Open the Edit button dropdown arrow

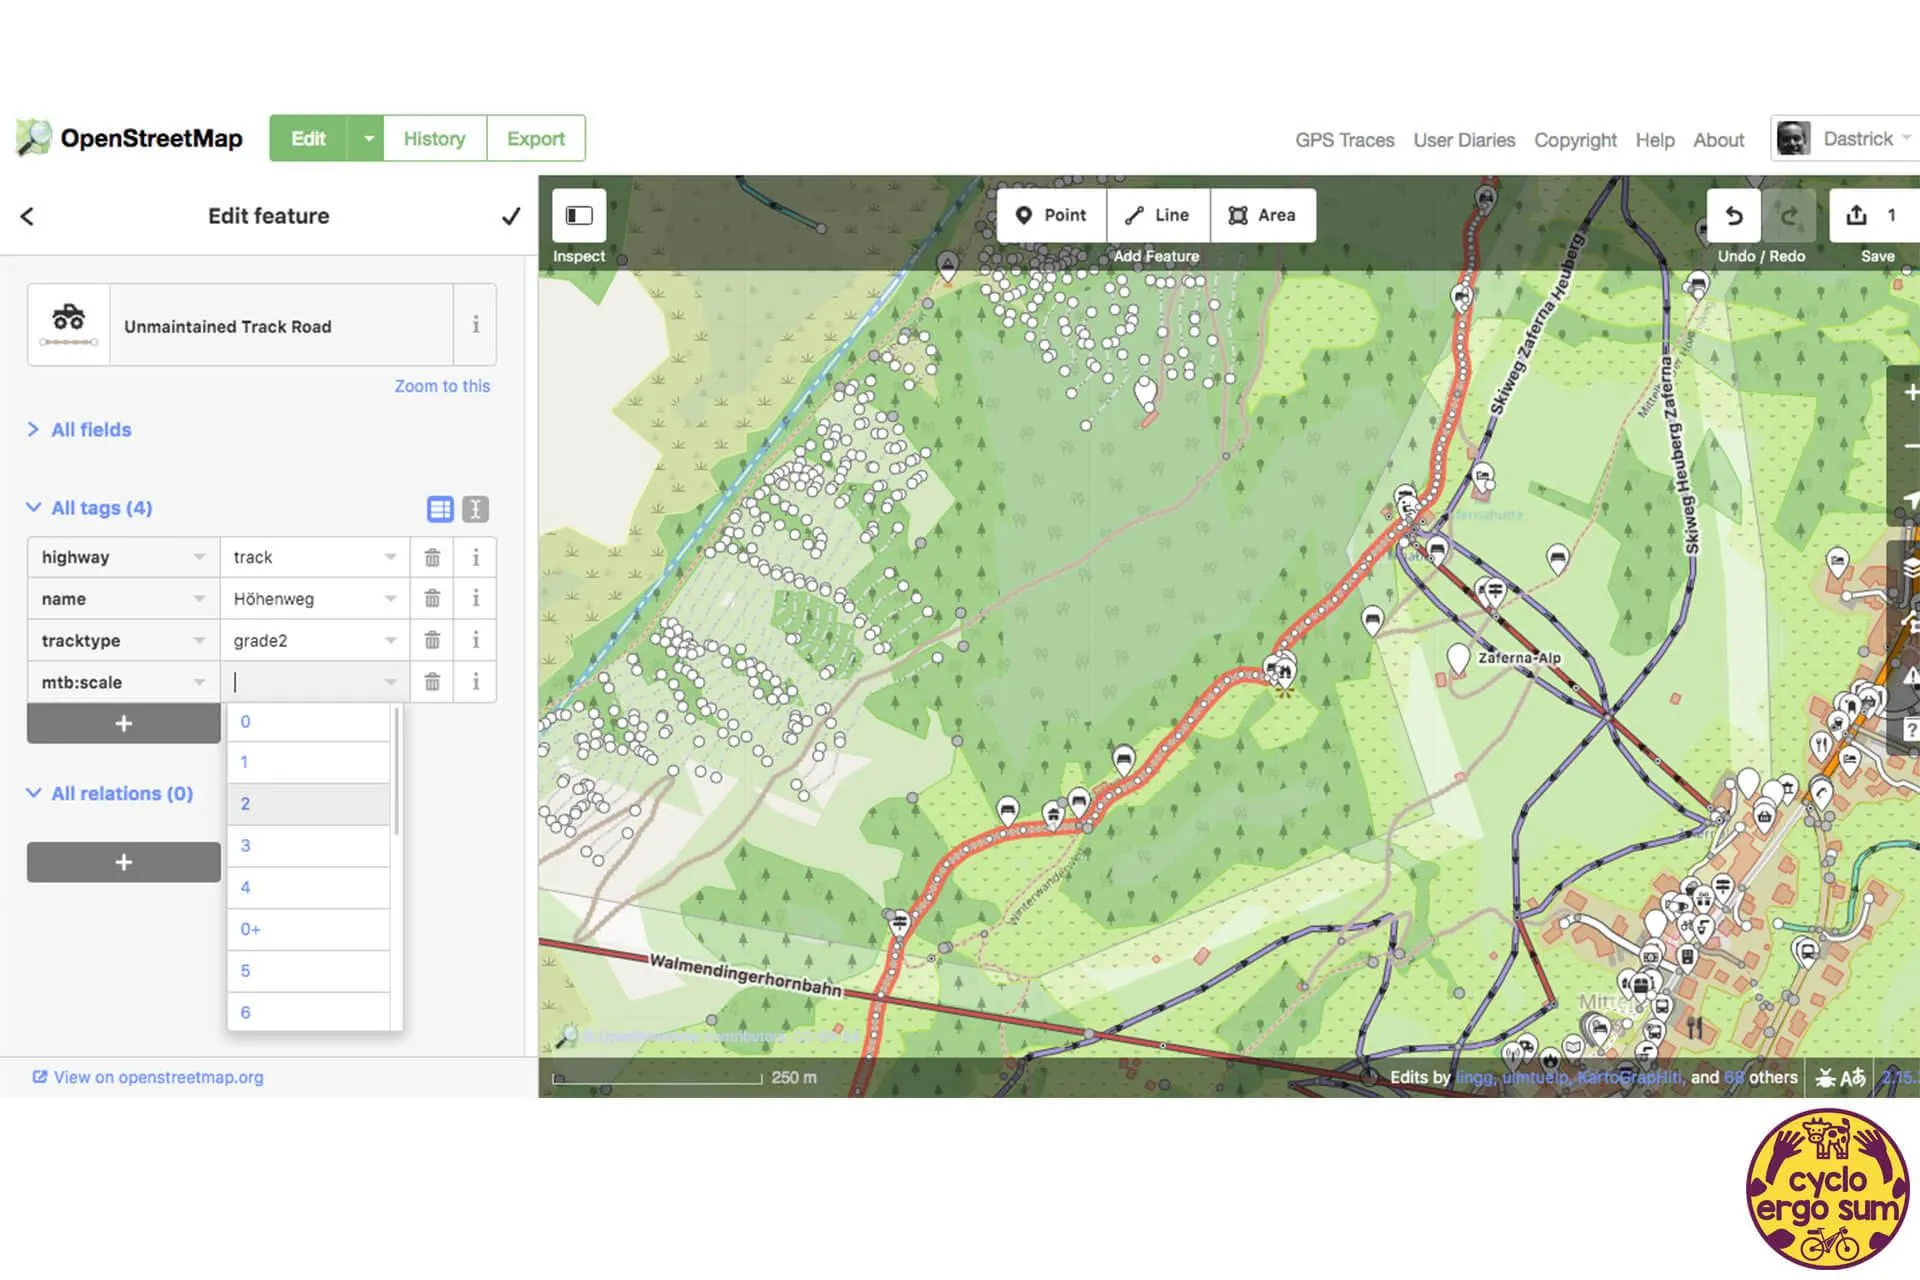click(x=367, y=139)
